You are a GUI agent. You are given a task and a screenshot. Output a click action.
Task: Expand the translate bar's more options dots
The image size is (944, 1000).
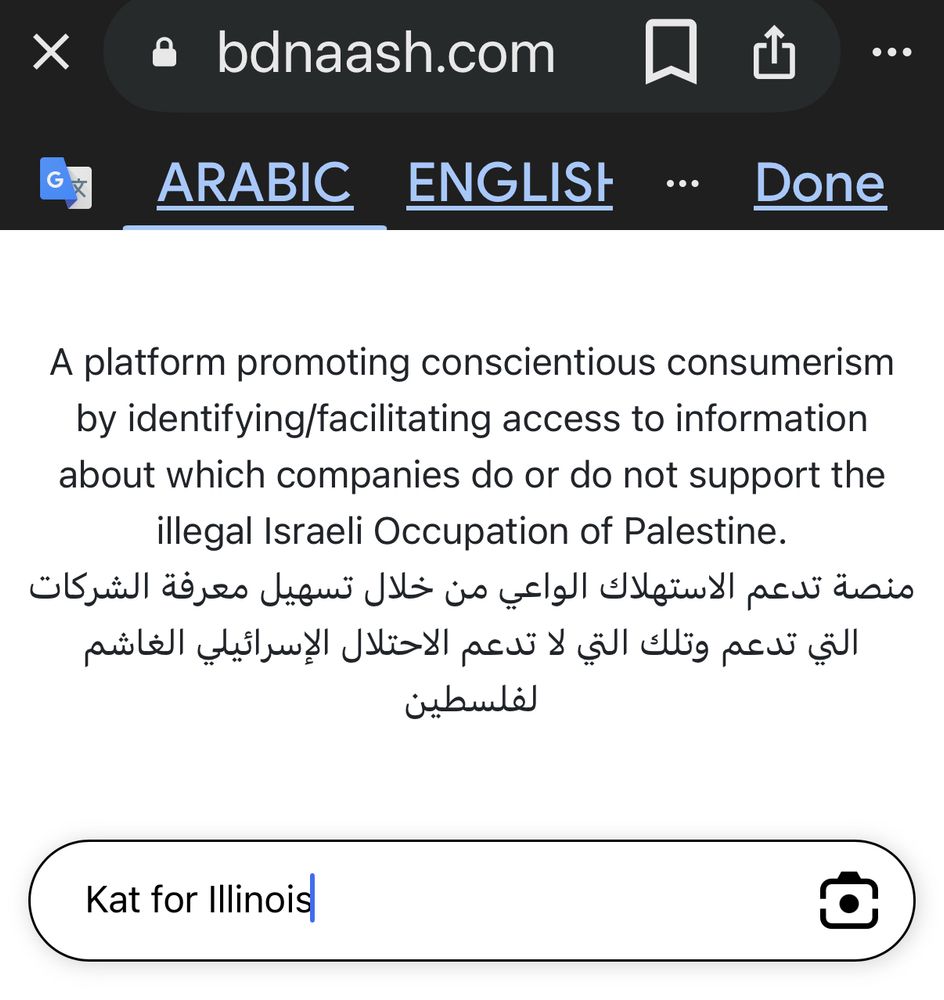click(682, 184)
